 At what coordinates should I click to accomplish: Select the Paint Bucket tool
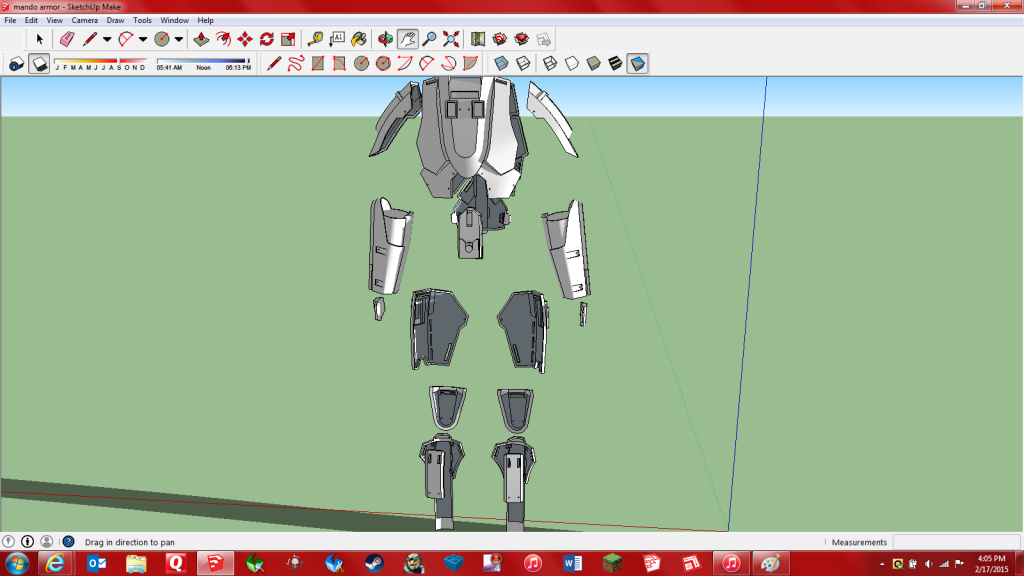[x=359, y=39]
